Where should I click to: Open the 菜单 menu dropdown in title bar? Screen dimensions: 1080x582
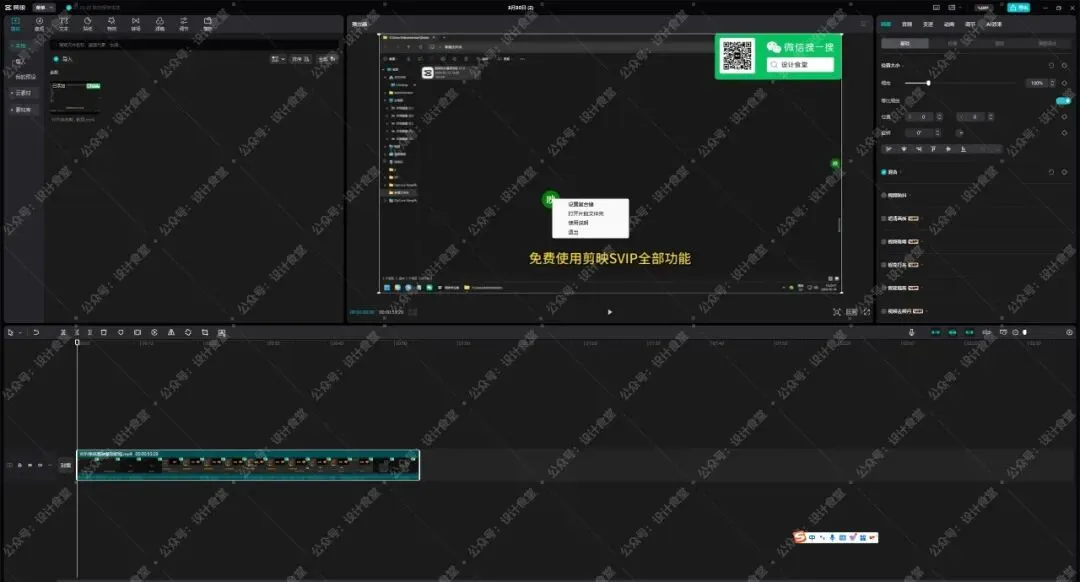tap(43, 8)
